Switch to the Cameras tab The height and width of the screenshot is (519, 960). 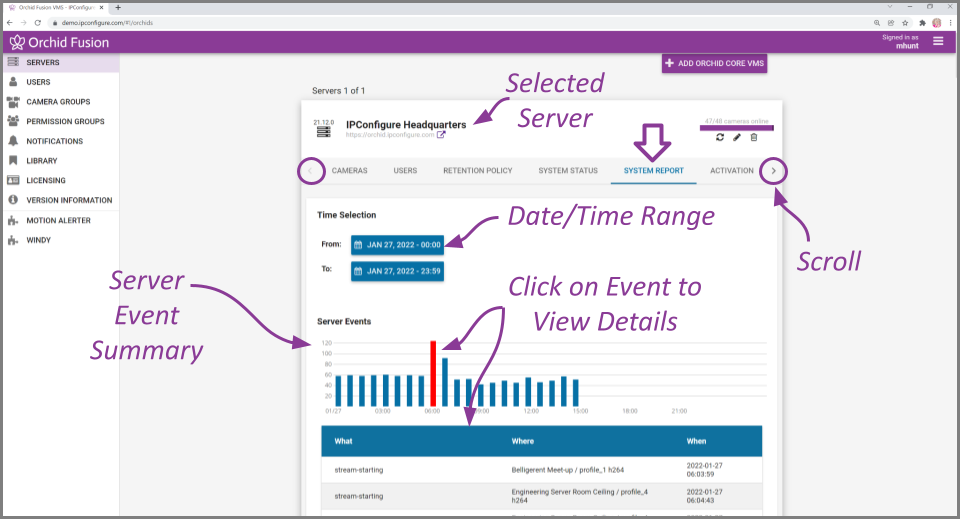pos(350,171)
